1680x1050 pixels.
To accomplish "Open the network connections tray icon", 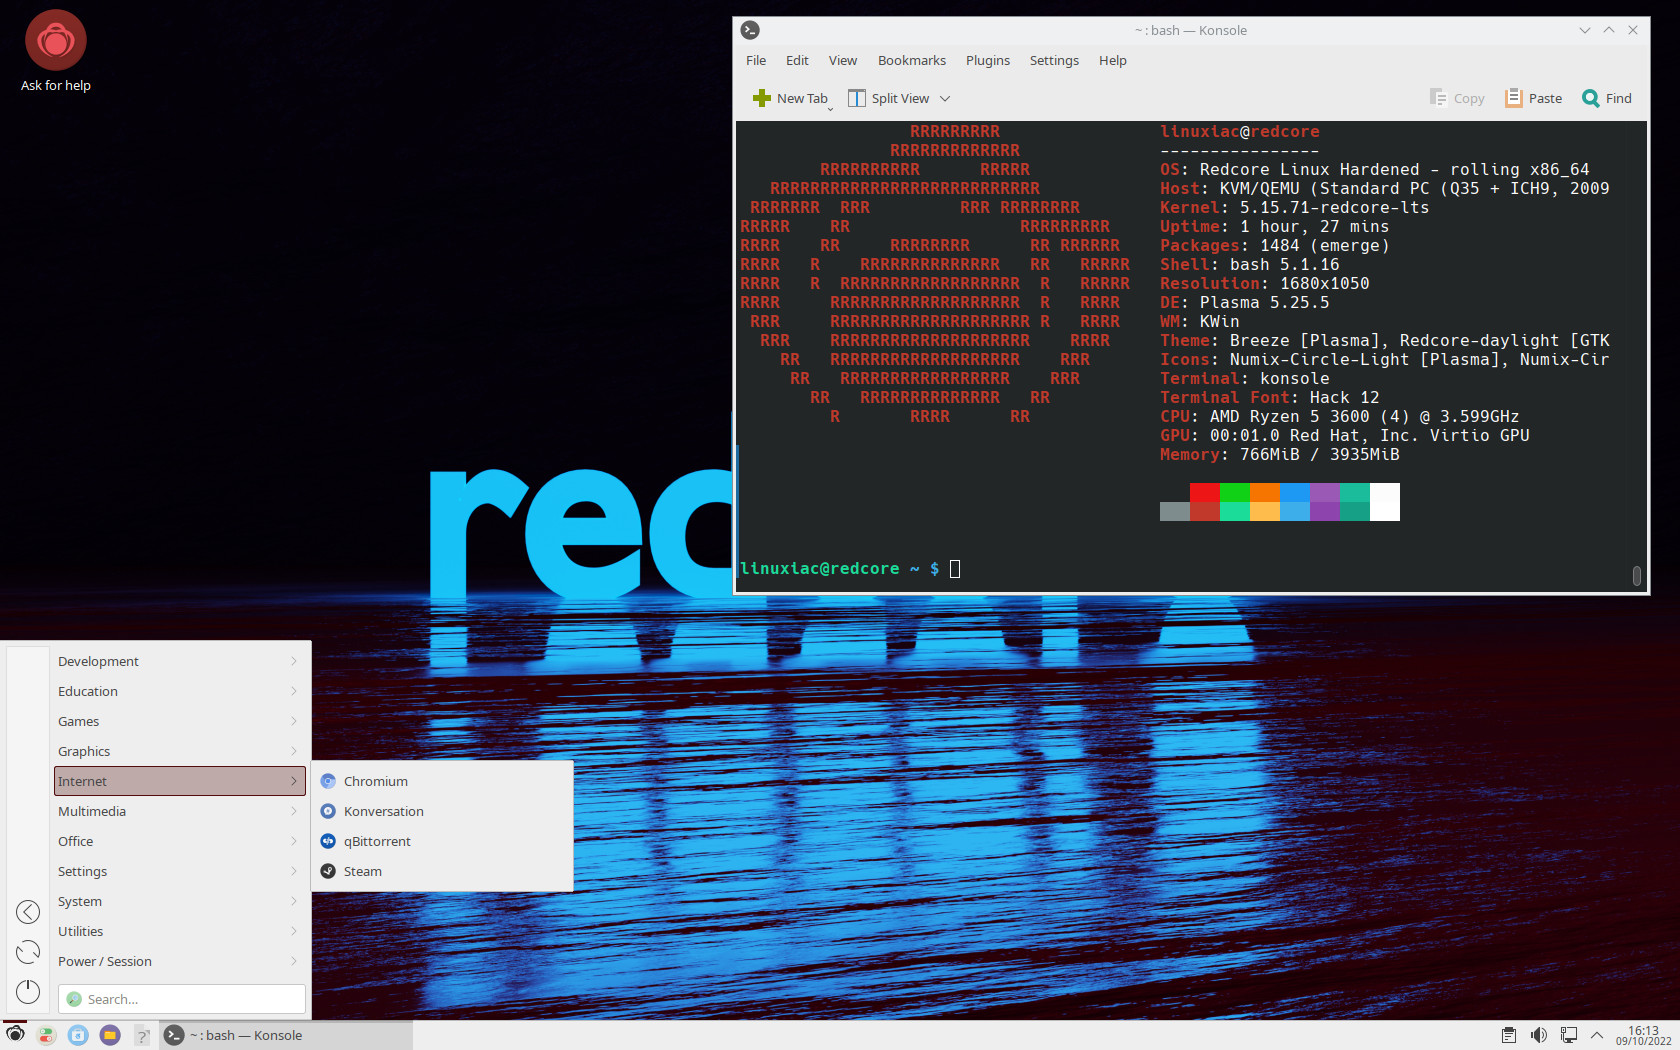I will 1569,1035.
